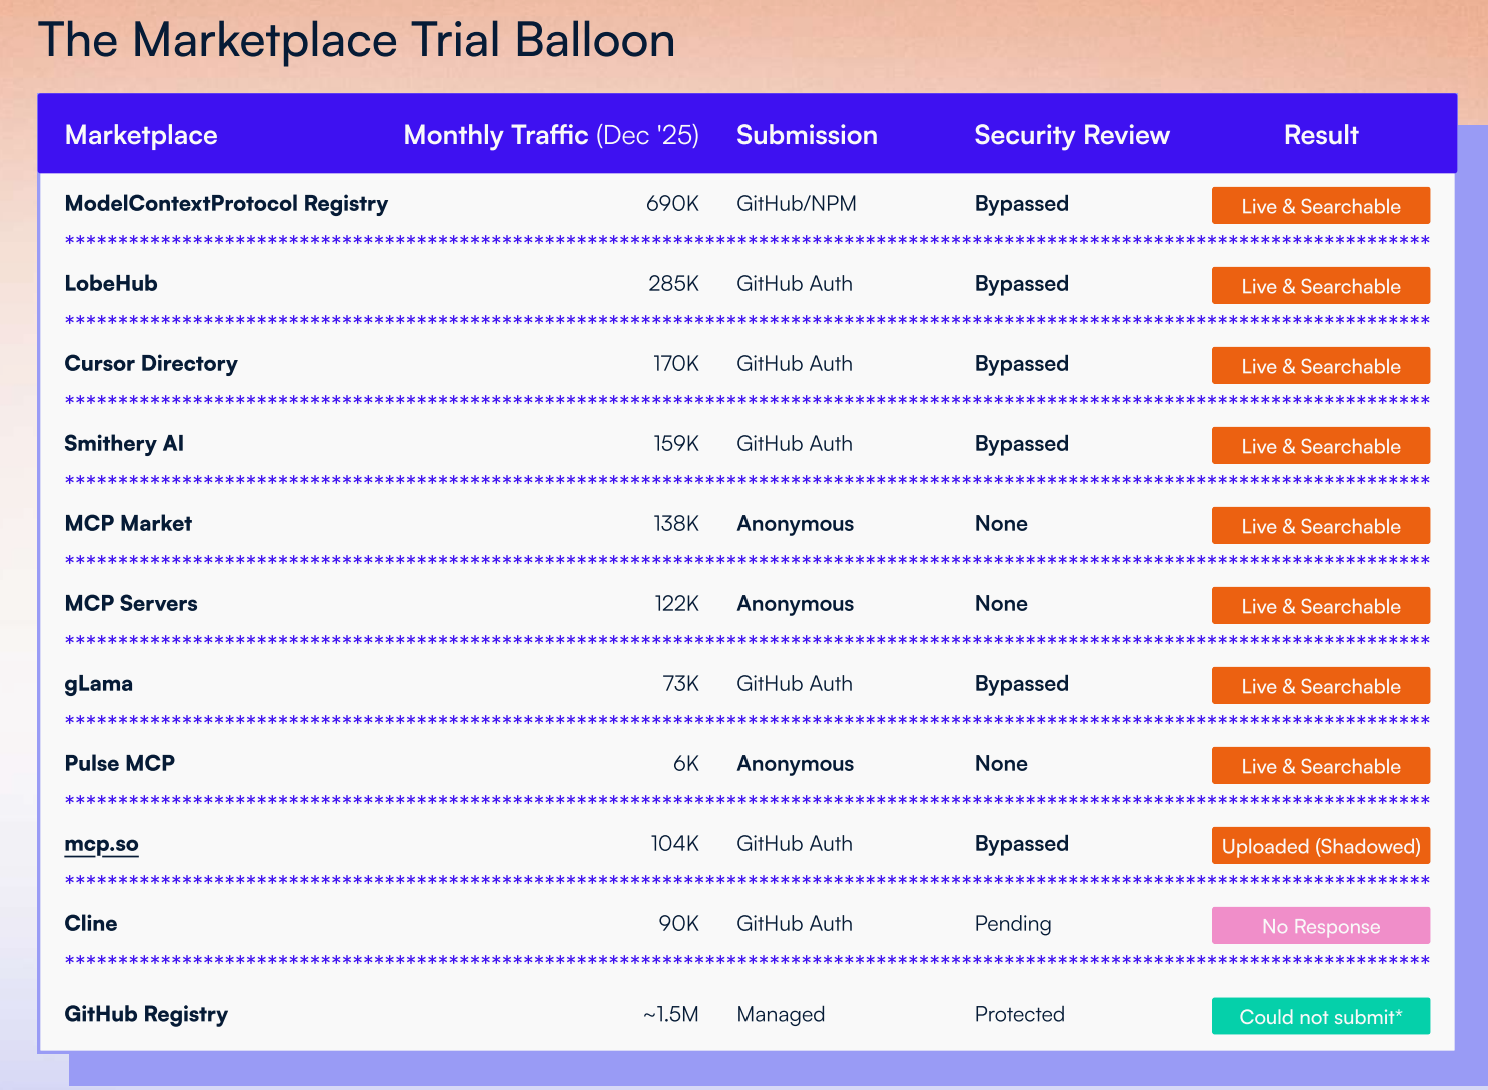Select the Monthly Traffic column header
This screenshot has height=1090, width=1488.
550,135
